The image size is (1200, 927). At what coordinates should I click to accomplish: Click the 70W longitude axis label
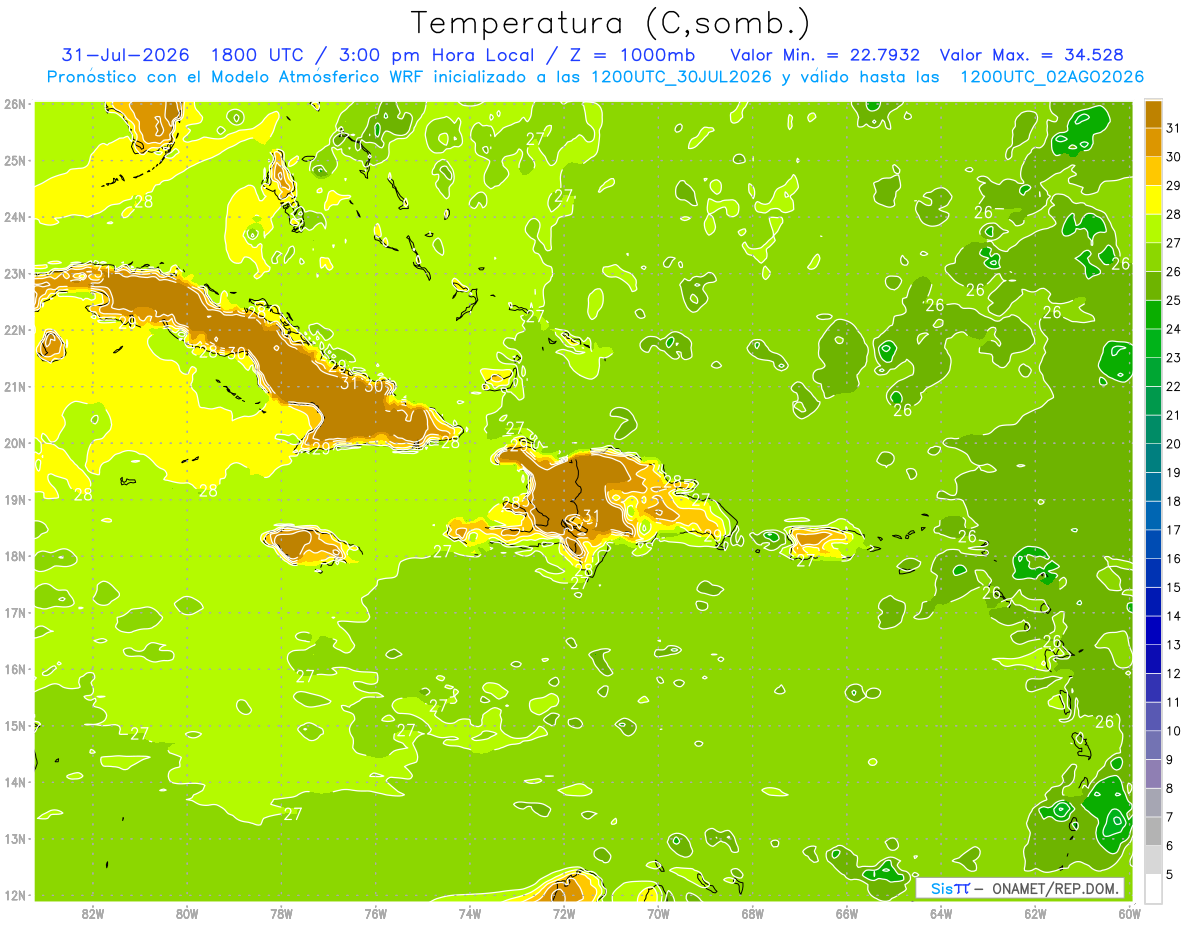point(658,914)
